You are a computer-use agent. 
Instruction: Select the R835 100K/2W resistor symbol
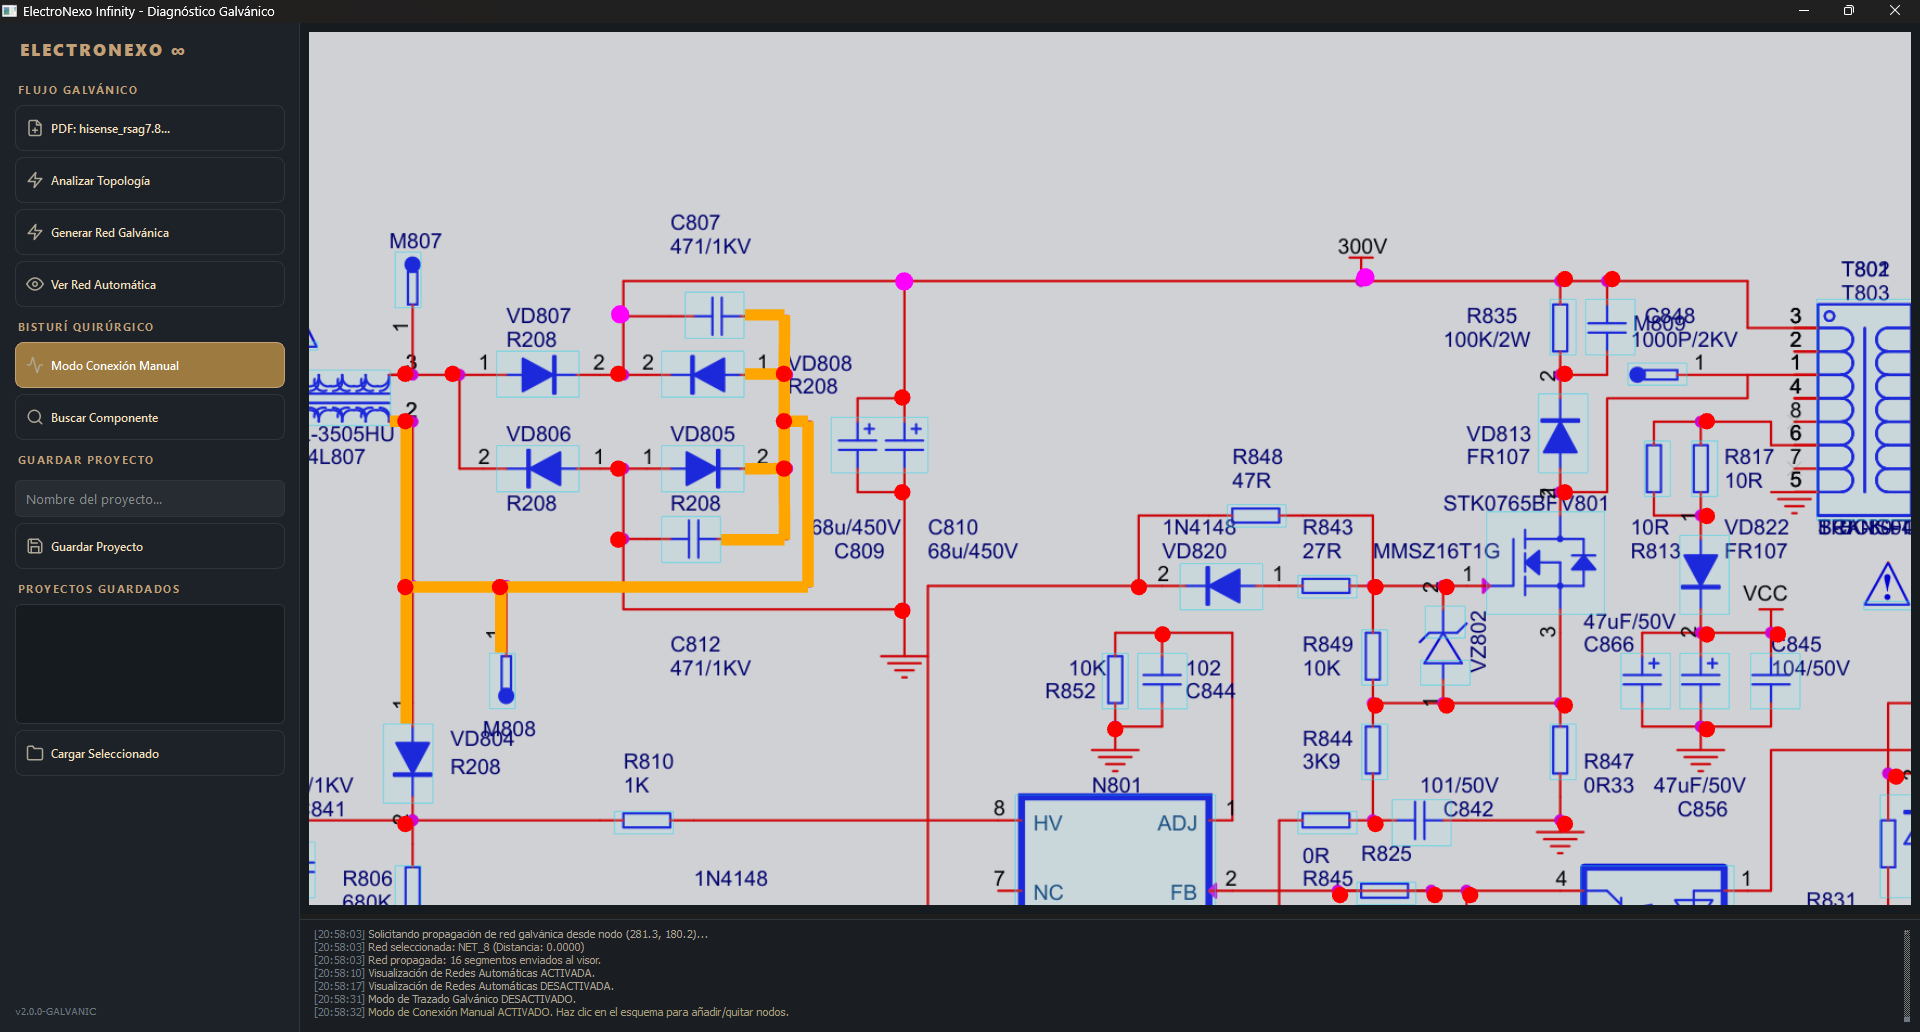tap(1560, 327)
